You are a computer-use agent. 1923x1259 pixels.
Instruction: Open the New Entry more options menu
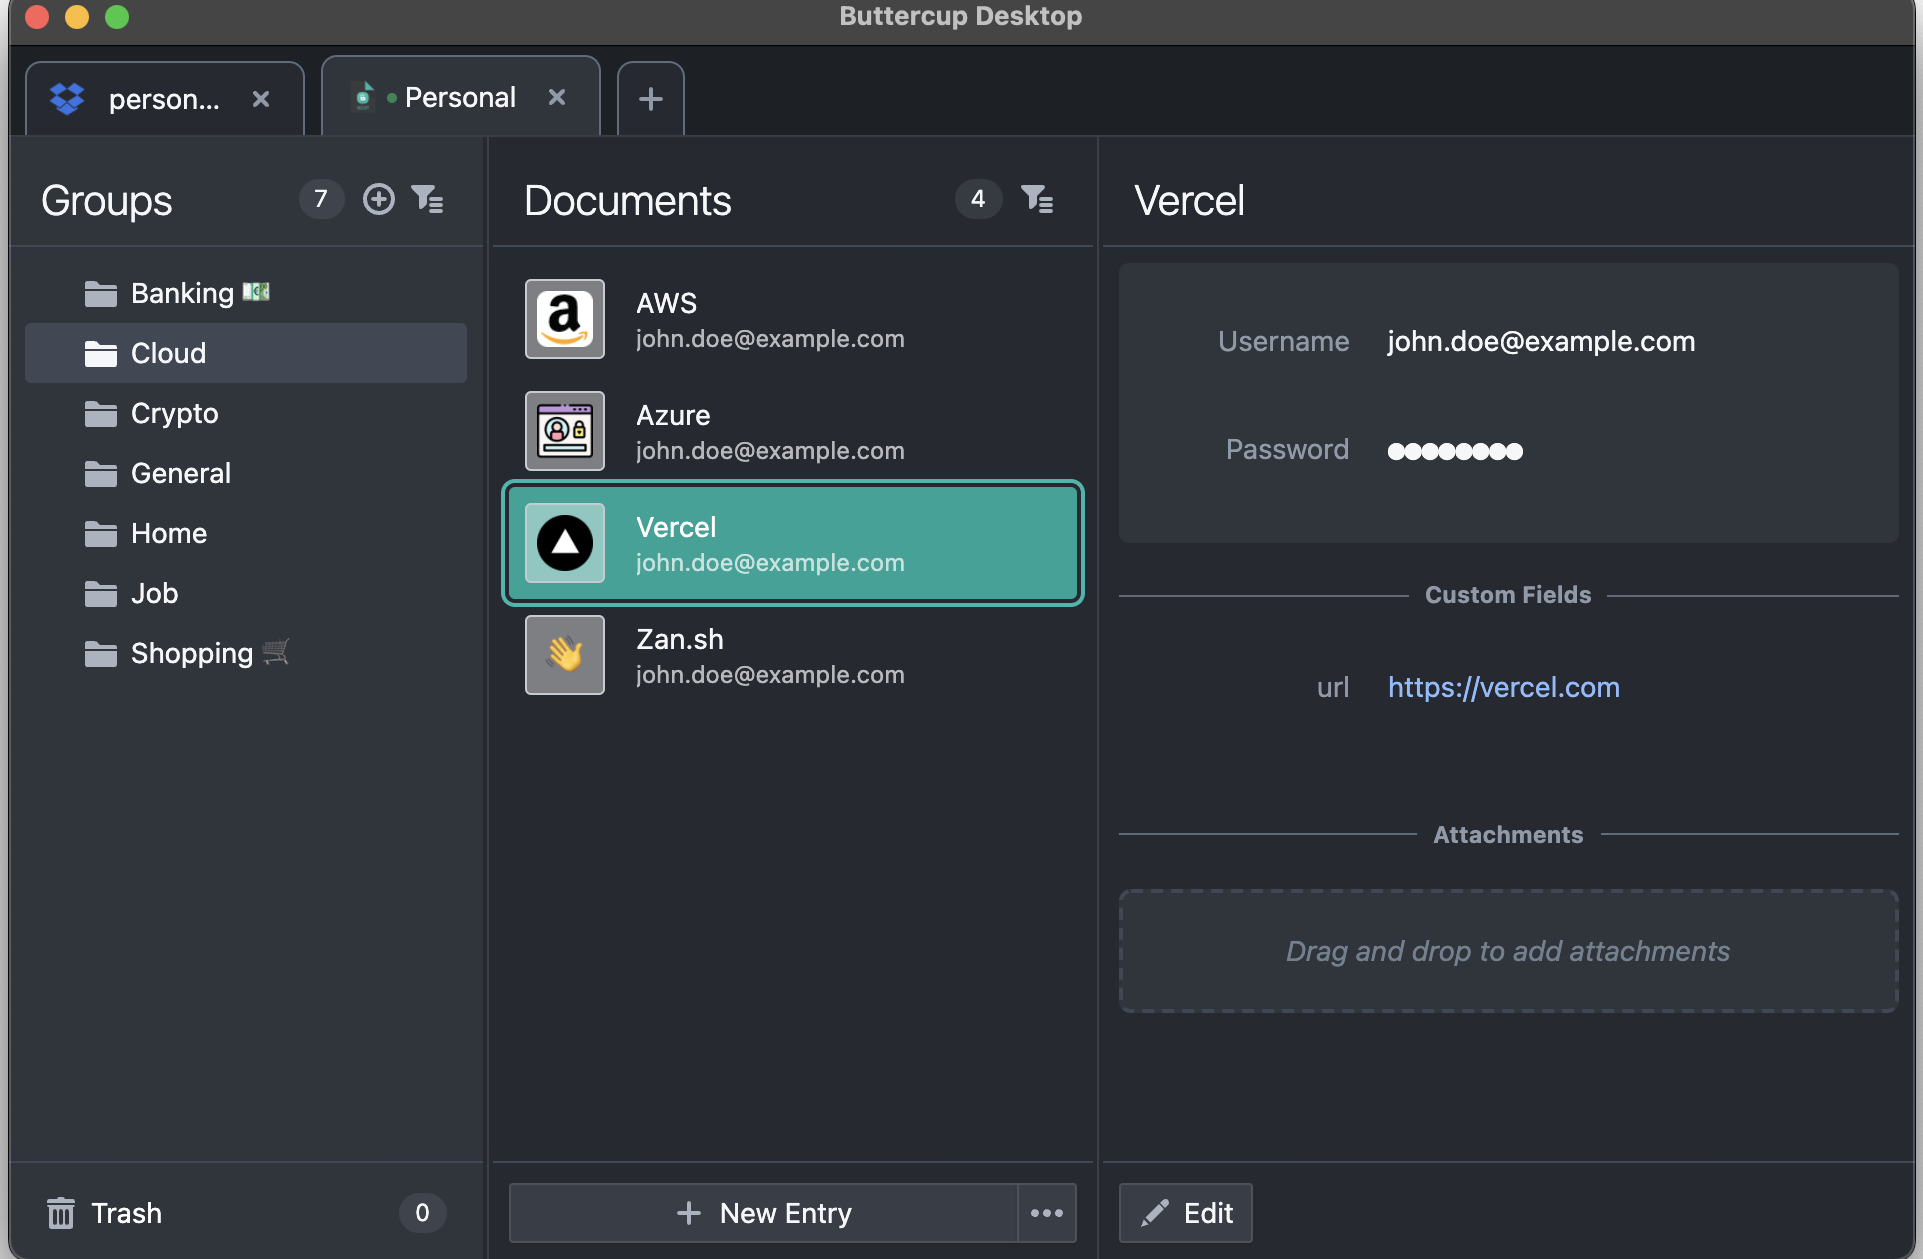coord(1046,1213)
